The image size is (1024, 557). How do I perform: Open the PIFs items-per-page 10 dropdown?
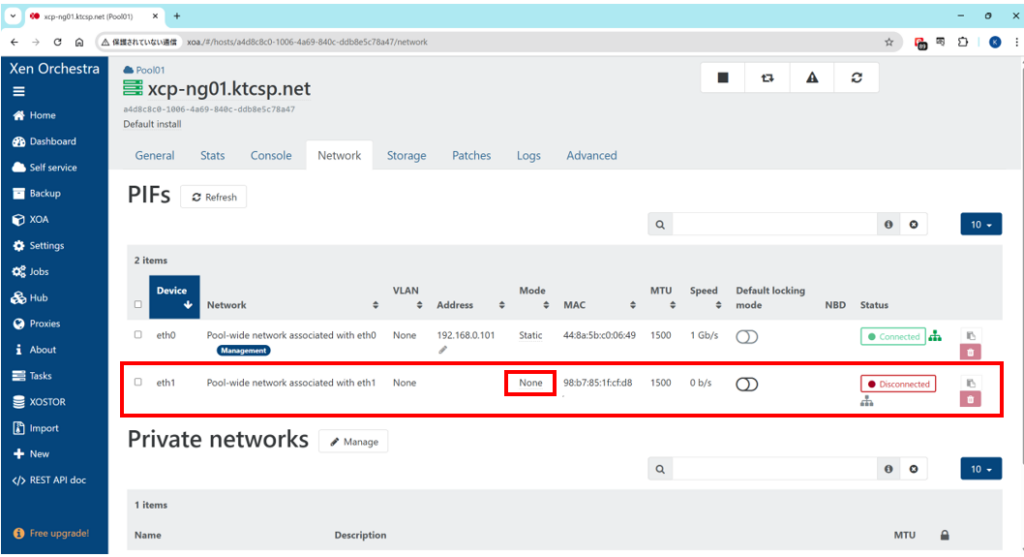(981, 225)
